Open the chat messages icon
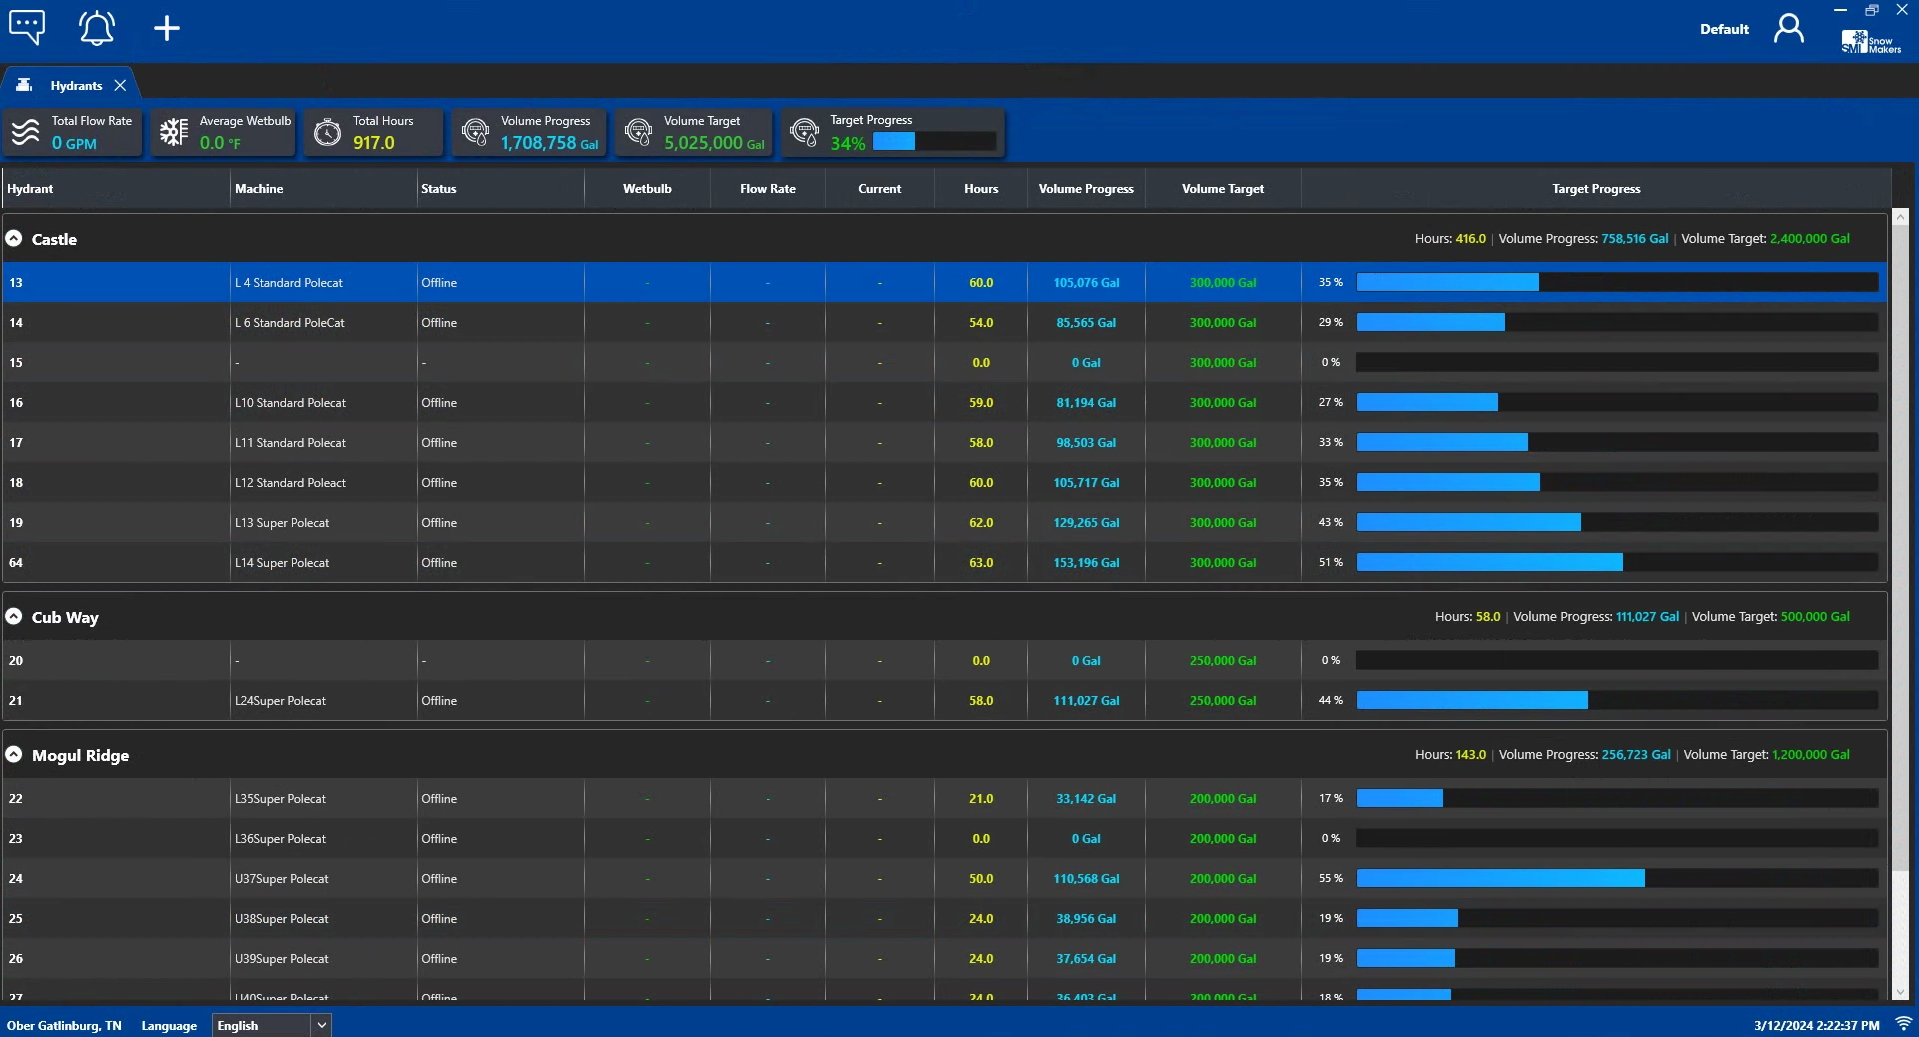The width and height of the screenshot is (1919, 1037). [25, 27]
